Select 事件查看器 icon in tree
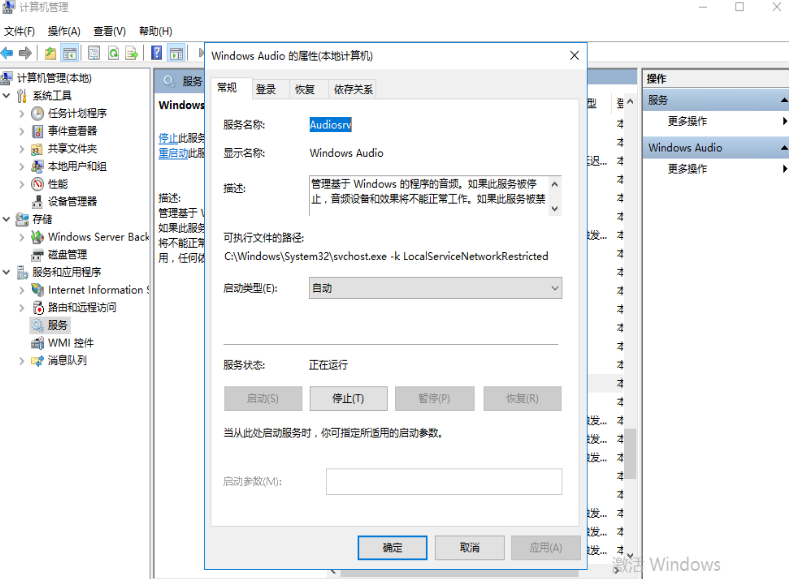 point(37,131)
